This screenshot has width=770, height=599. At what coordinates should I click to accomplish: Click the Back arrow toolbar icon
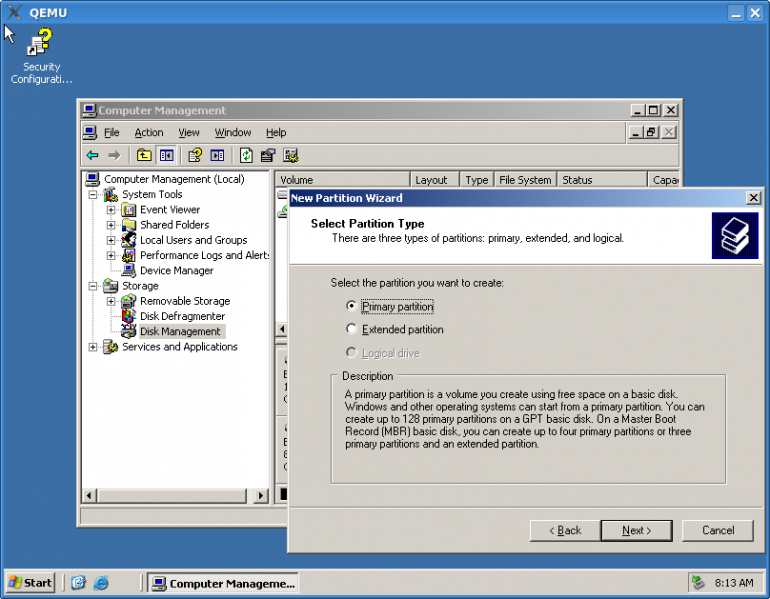click(x=92, y=155)
